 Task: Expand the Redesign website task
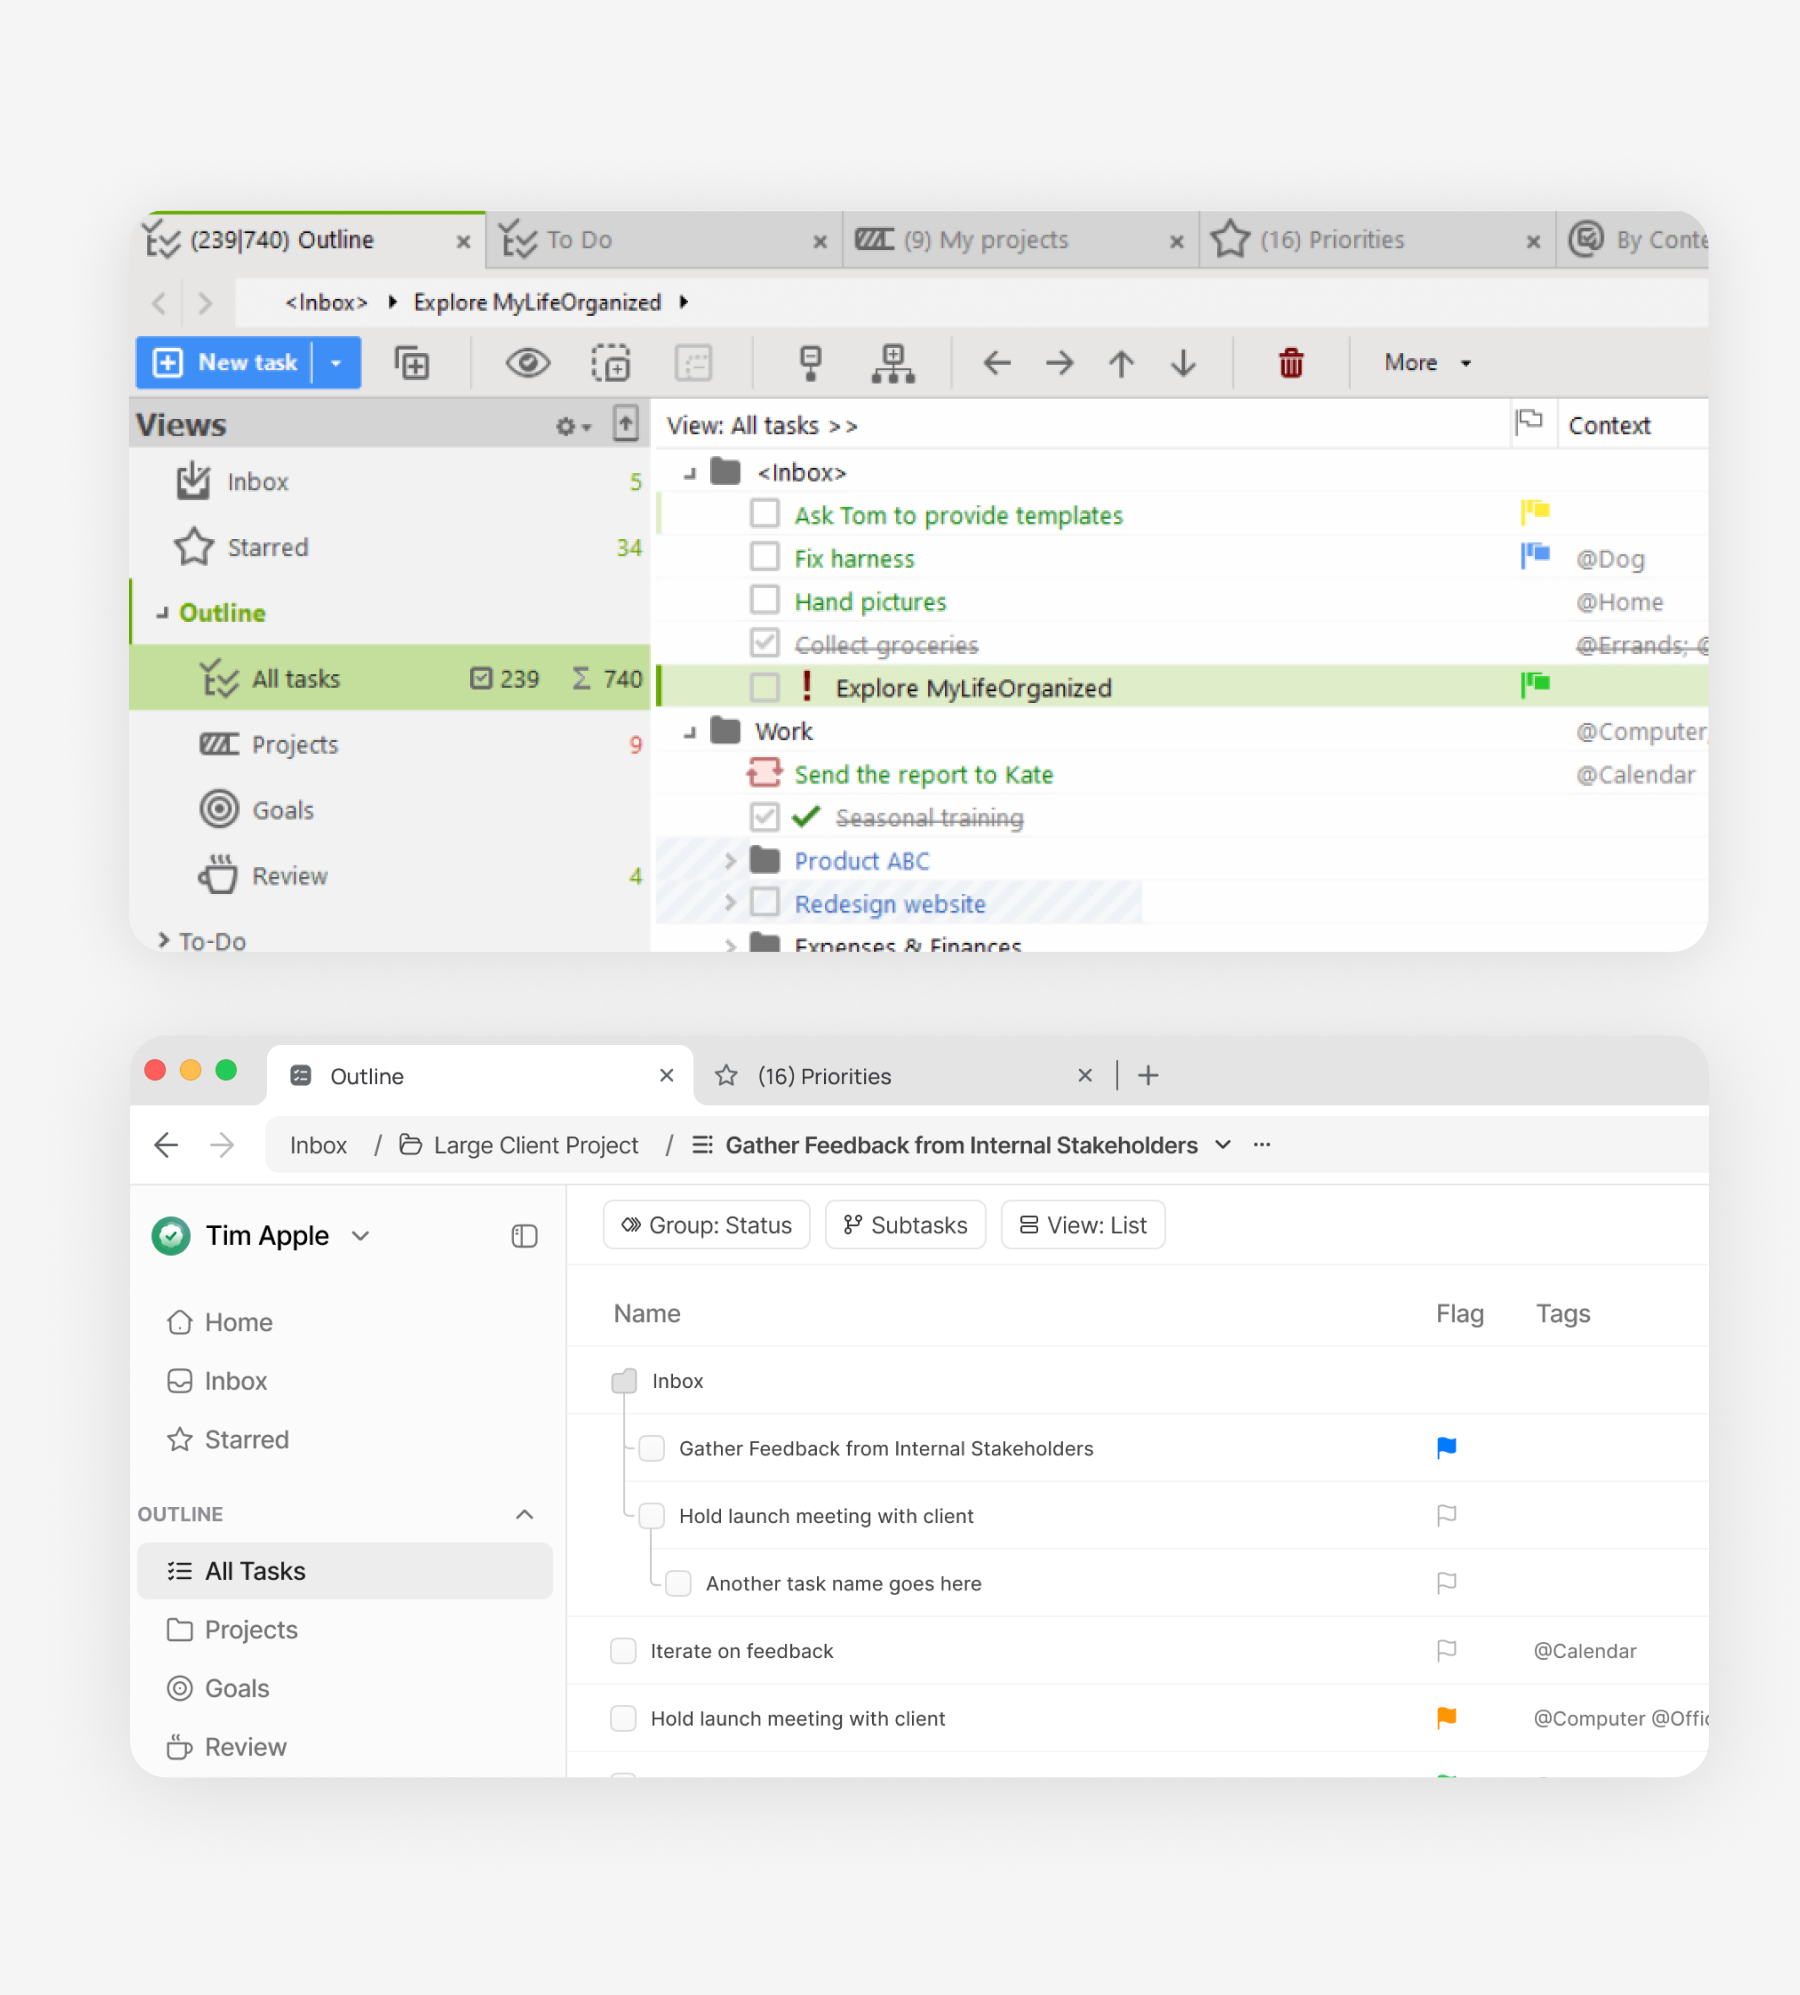coord(730,903)
